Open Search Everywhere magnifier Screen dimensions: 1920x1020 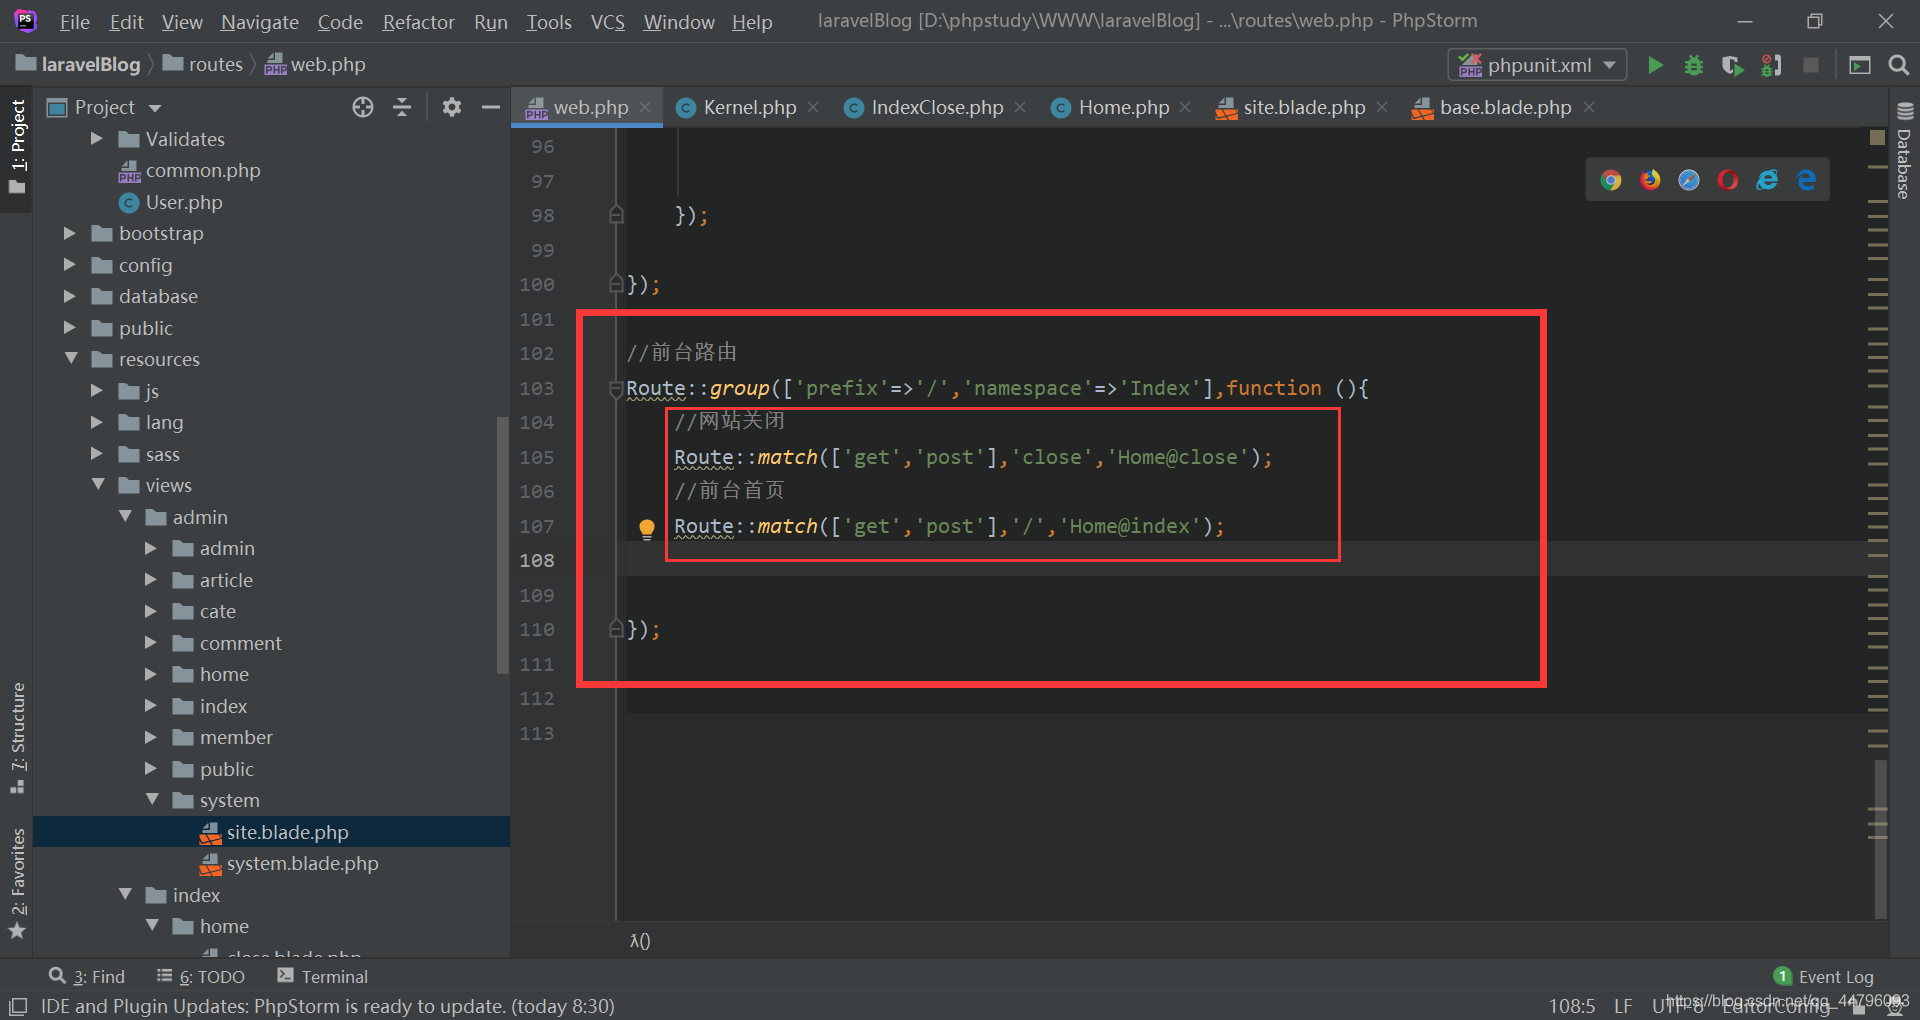click(1898, 65)
